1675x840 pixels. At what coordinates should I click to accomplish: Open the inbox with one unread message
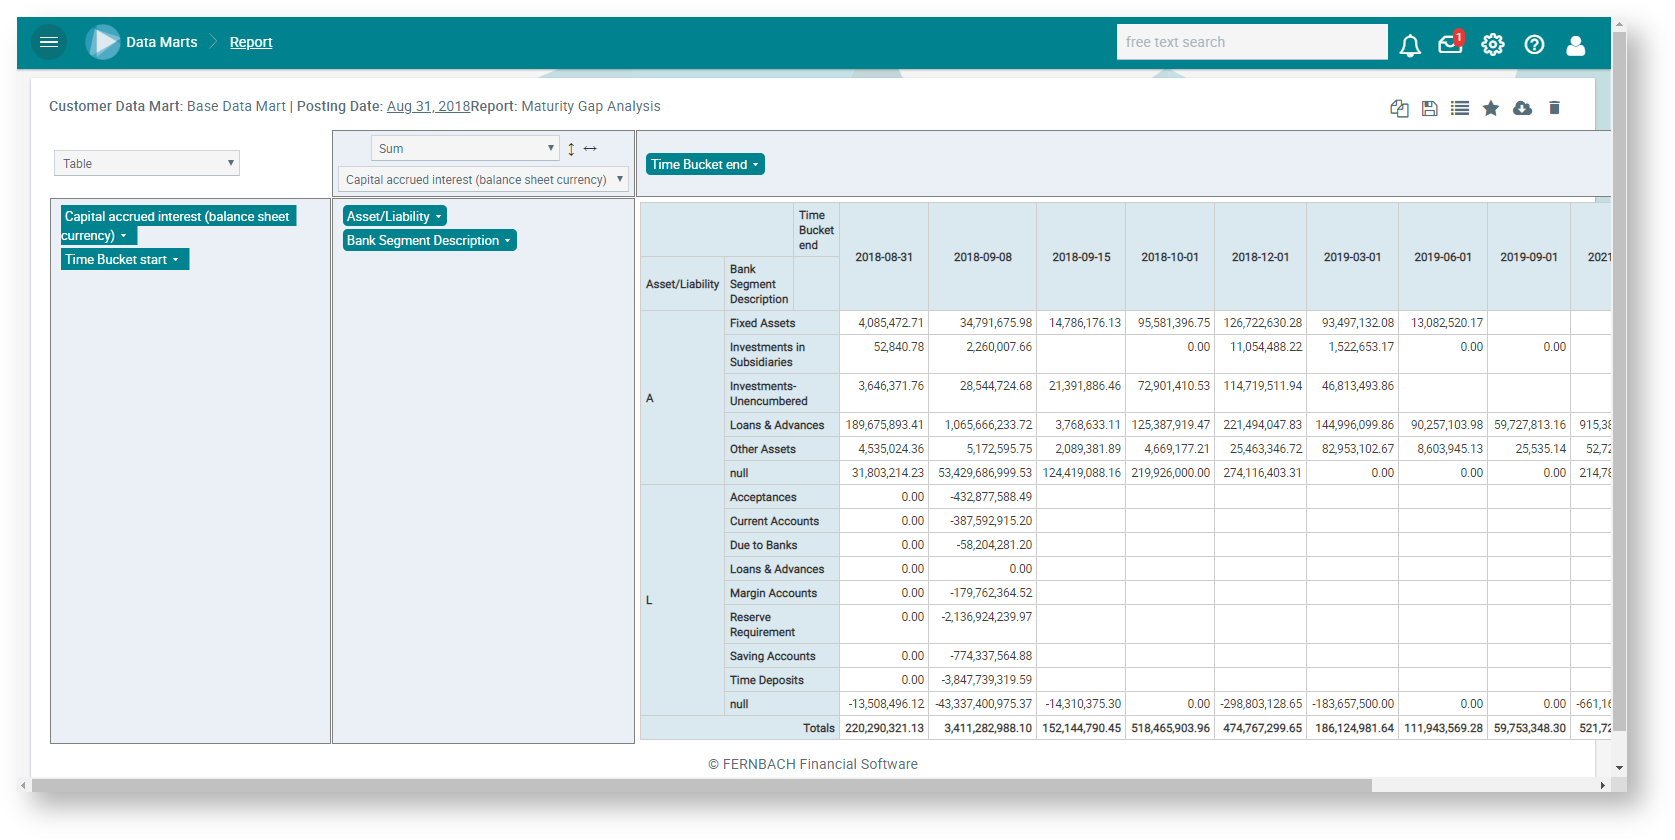point(1450,44)
